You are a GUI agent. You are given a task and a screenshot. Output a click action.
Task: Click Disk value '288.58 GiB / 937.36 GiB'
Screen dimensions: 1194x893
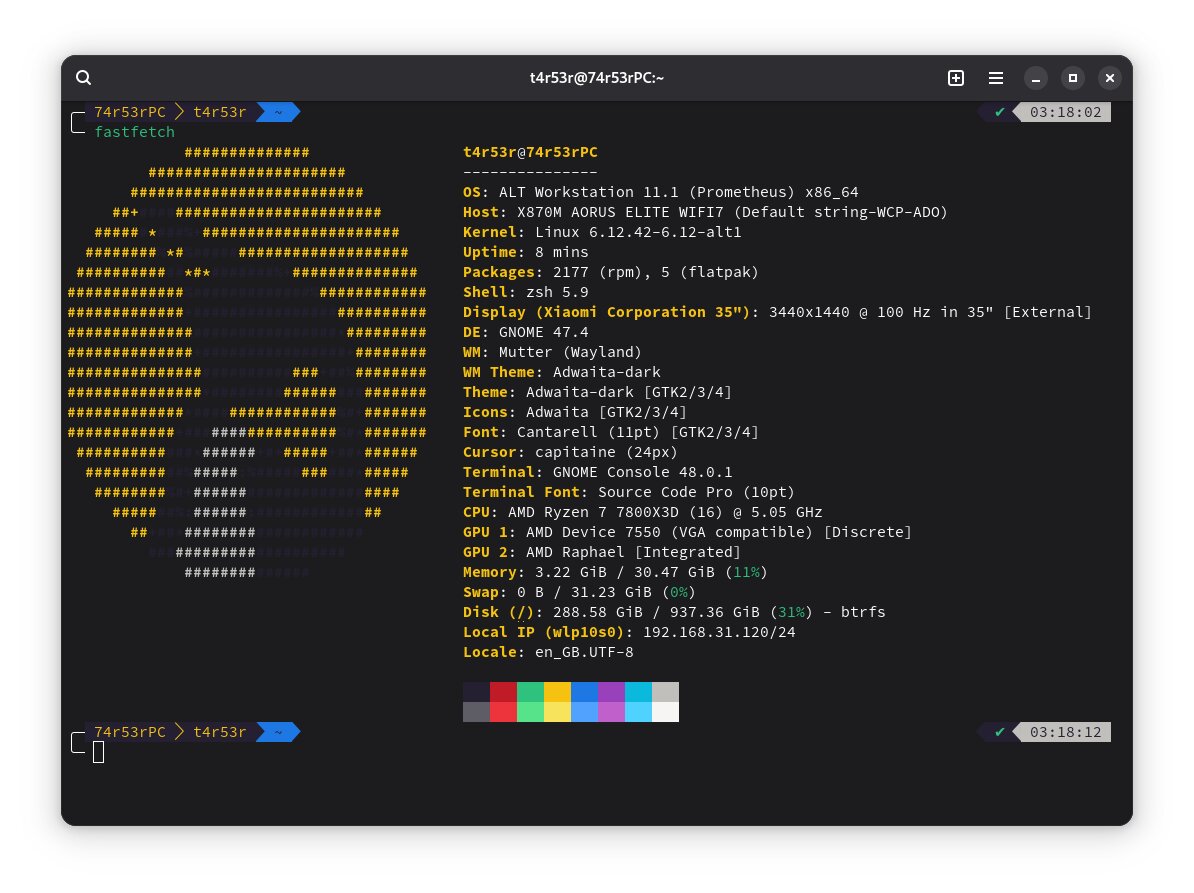point(656,612)
